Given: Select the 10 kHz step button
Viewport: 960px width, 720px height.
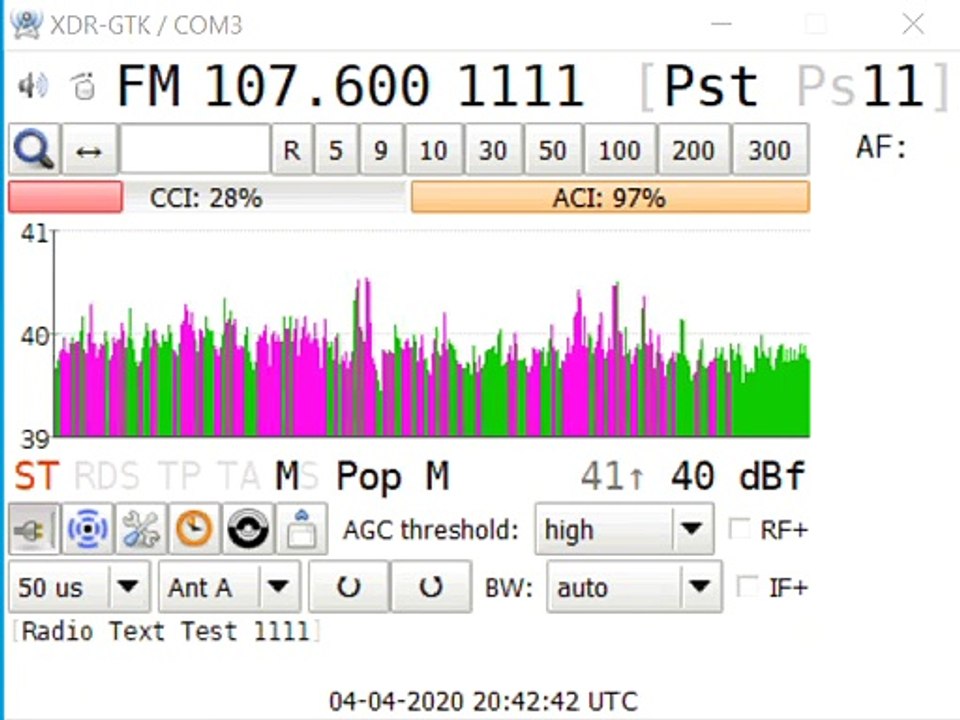Looking at the screenshot, I should [x=433, y=150].
